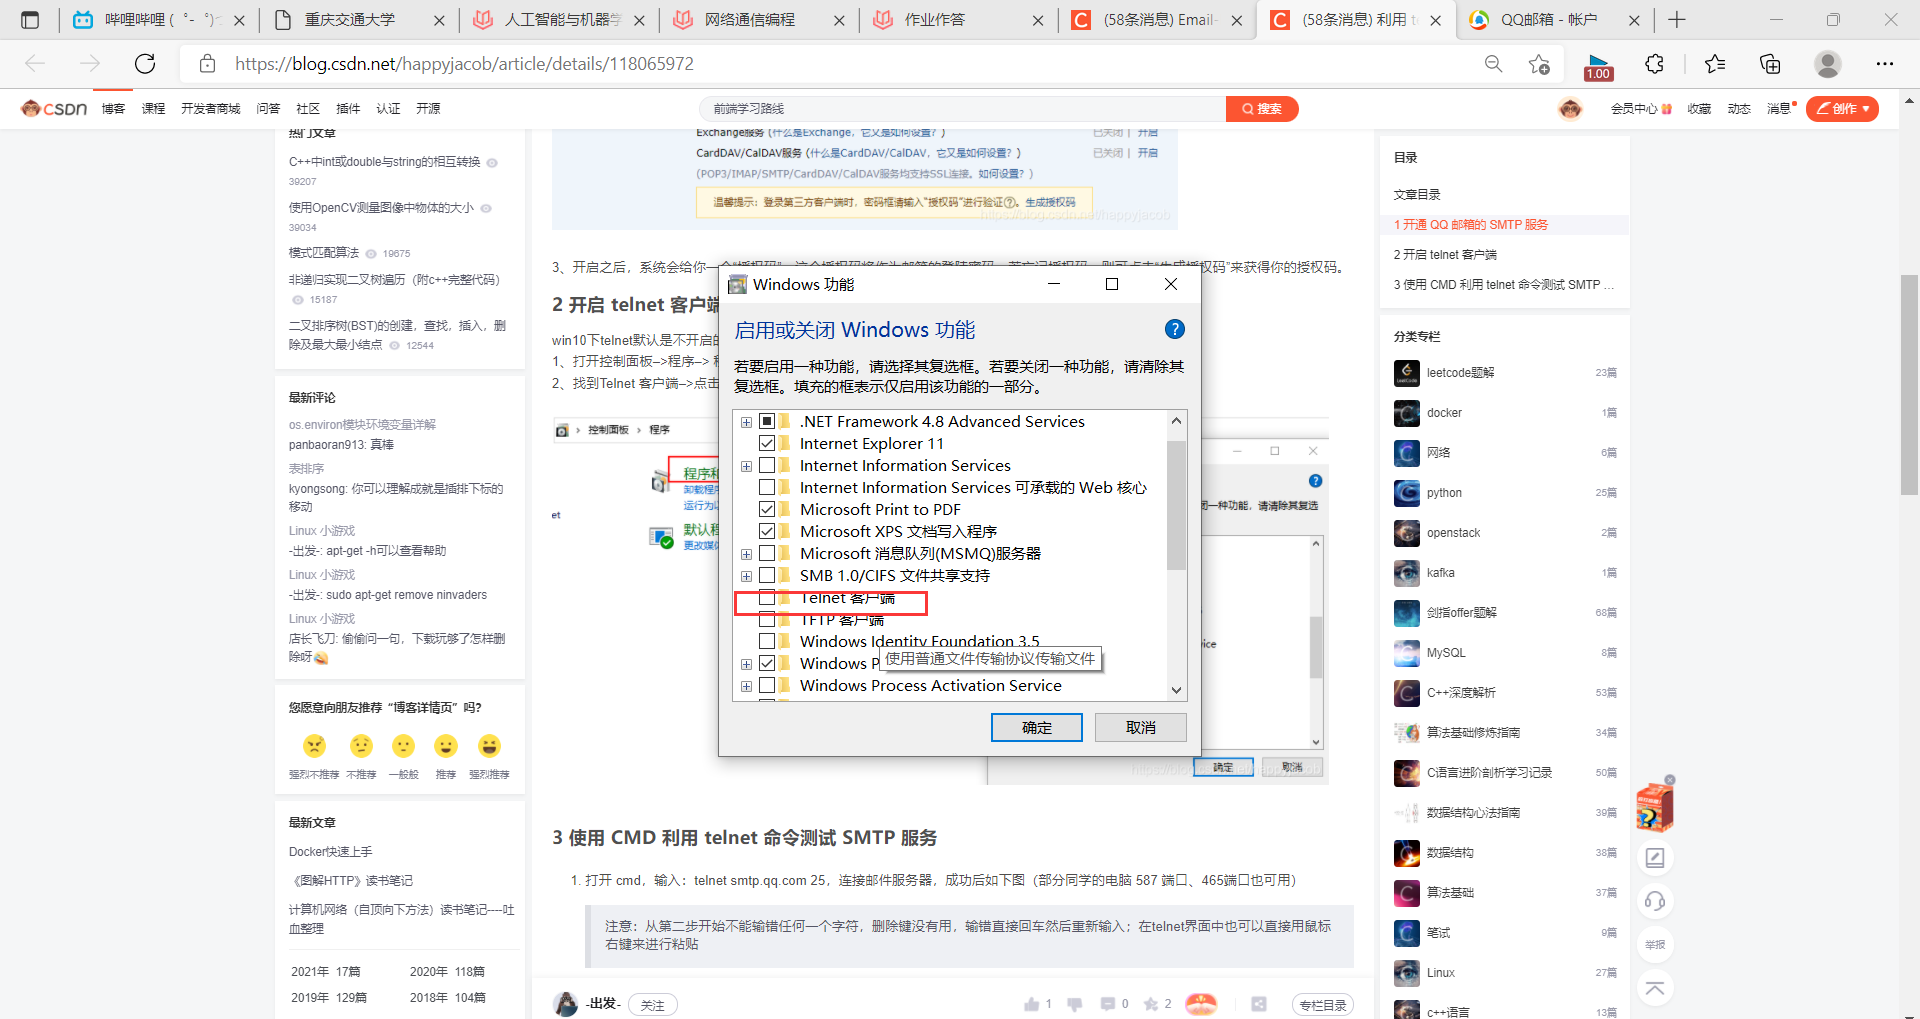Click the headset customer service icon
The height and width of the screenshot is (1019, 1920).
1655,901
